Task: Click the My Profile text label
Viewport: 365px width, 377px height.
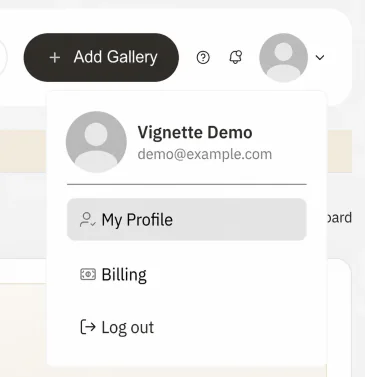Action: [137, 220]
